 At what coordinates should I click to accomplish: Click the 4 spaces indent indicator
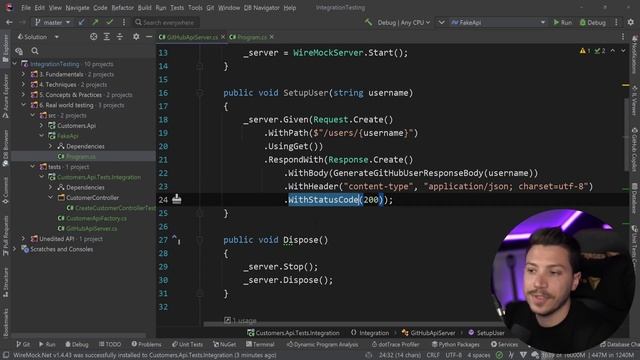pyautogui.click(x=478, y=355)
